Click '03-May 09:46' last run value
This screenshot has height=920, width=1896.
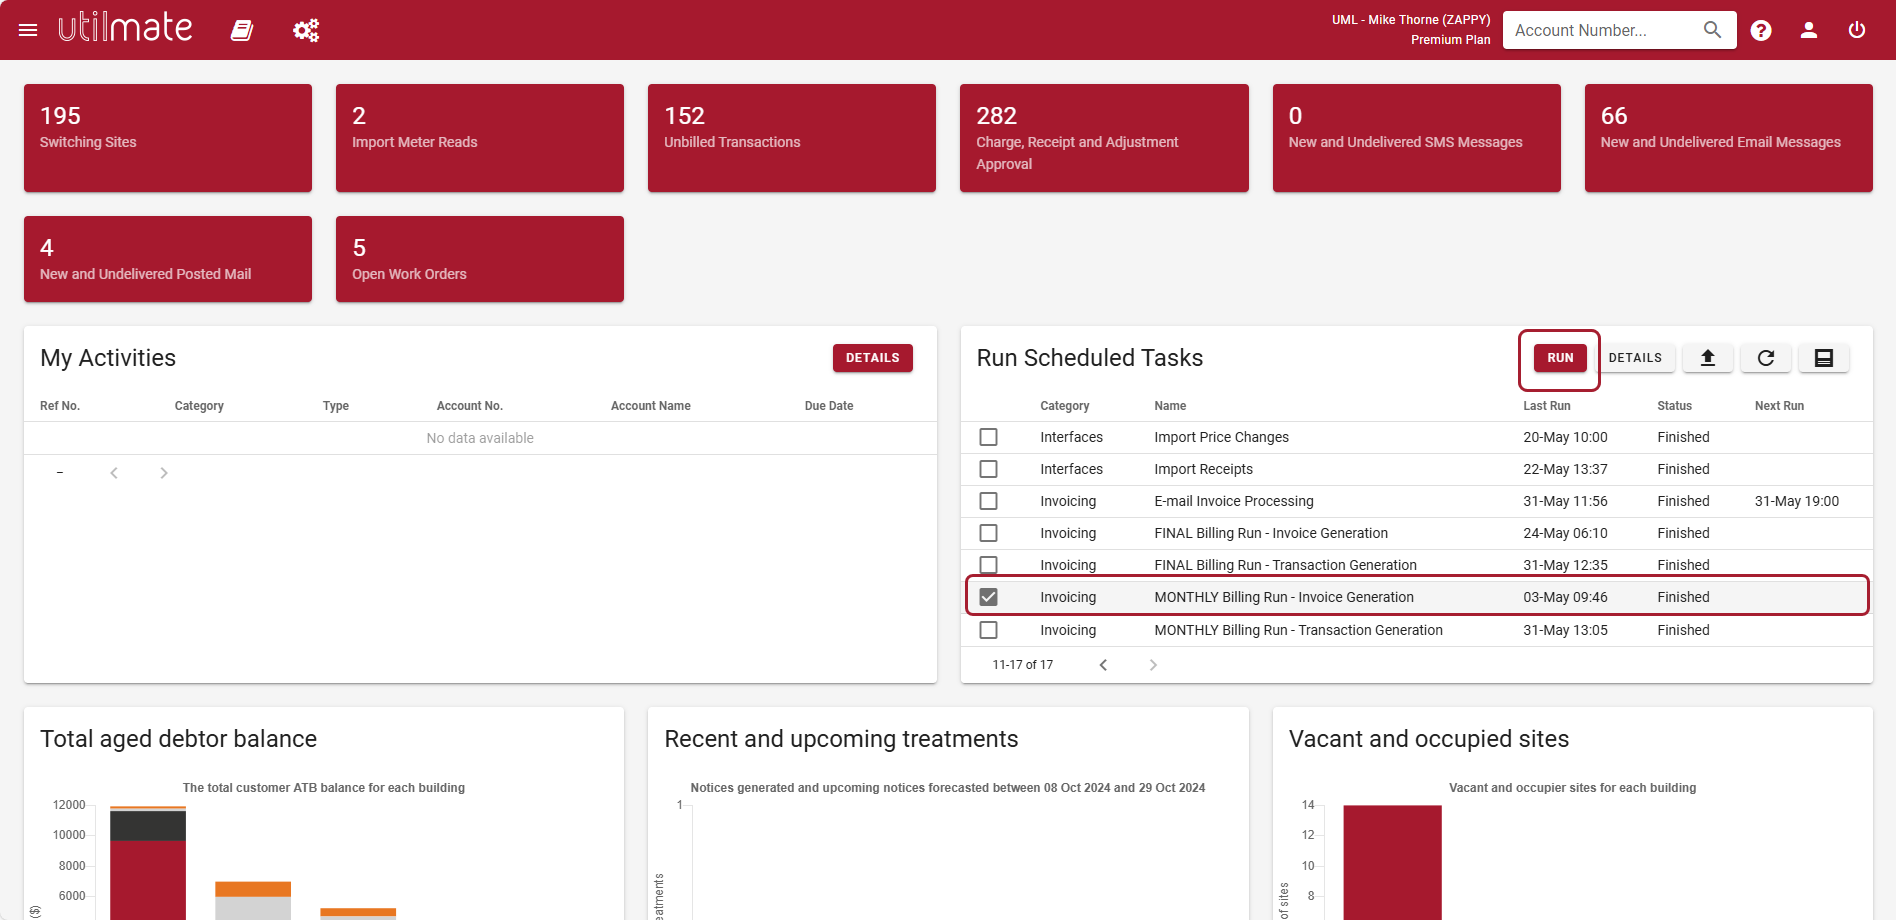click(1565, 597)
